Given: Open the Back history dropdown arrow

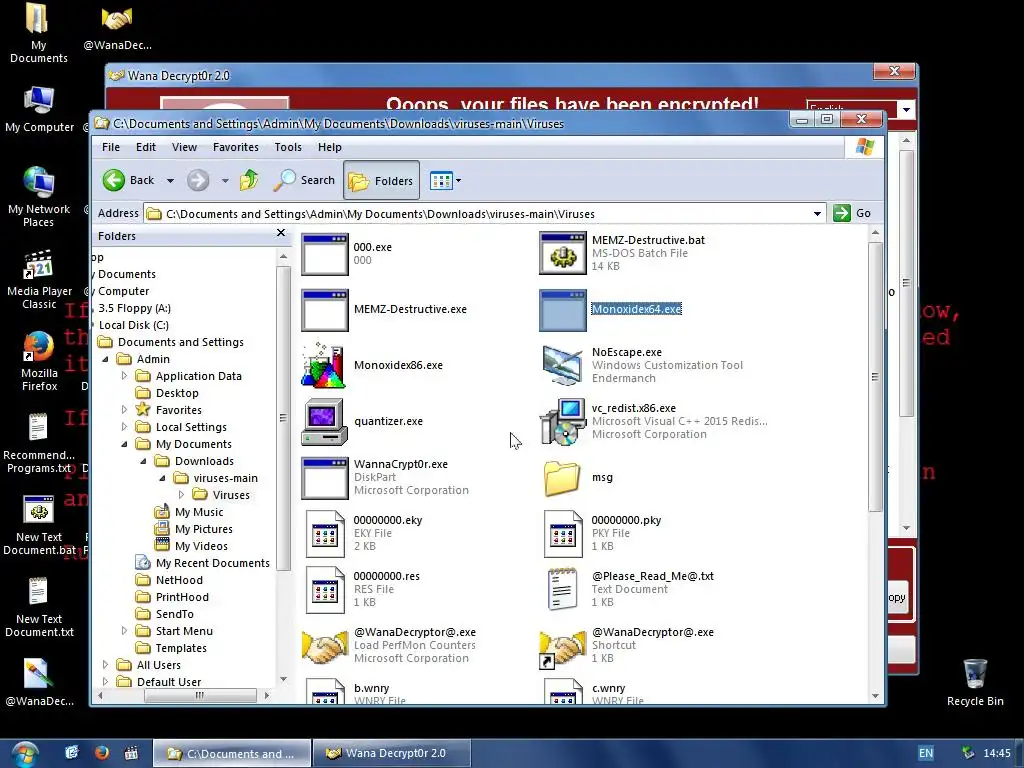Looking at the screenshot, I should coord(170,180).
